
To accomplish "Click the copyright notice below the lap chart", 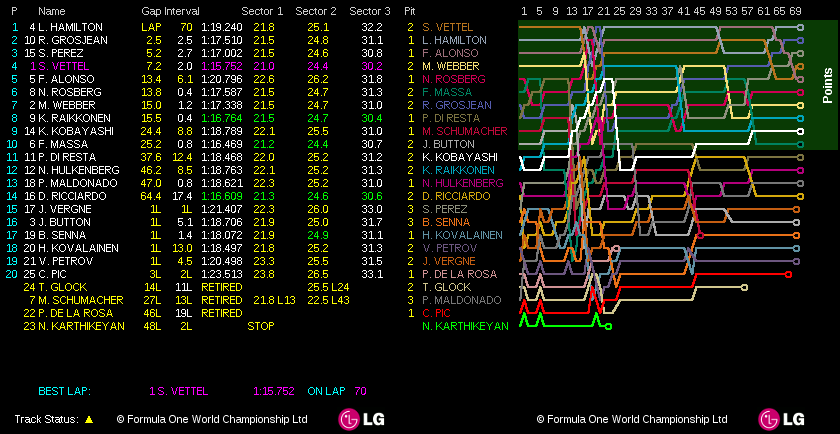I will [632, 419].
